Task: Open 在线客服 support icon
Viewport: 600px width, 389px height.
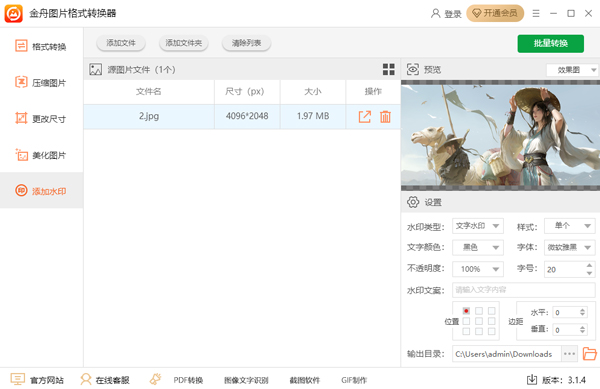Action: [86, 379]
